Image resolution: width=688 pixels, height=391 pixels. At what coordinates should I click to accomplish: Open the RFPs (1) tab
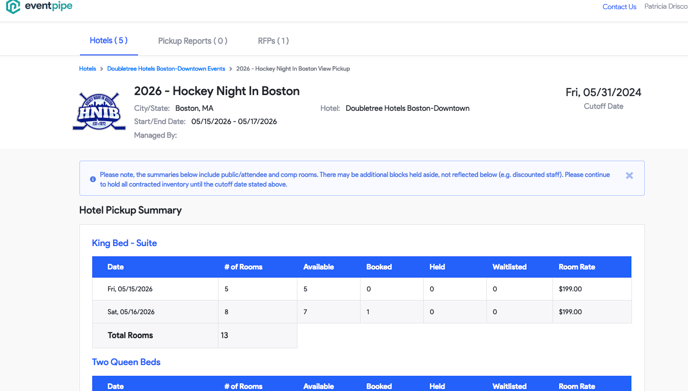[x=273, y=41]
